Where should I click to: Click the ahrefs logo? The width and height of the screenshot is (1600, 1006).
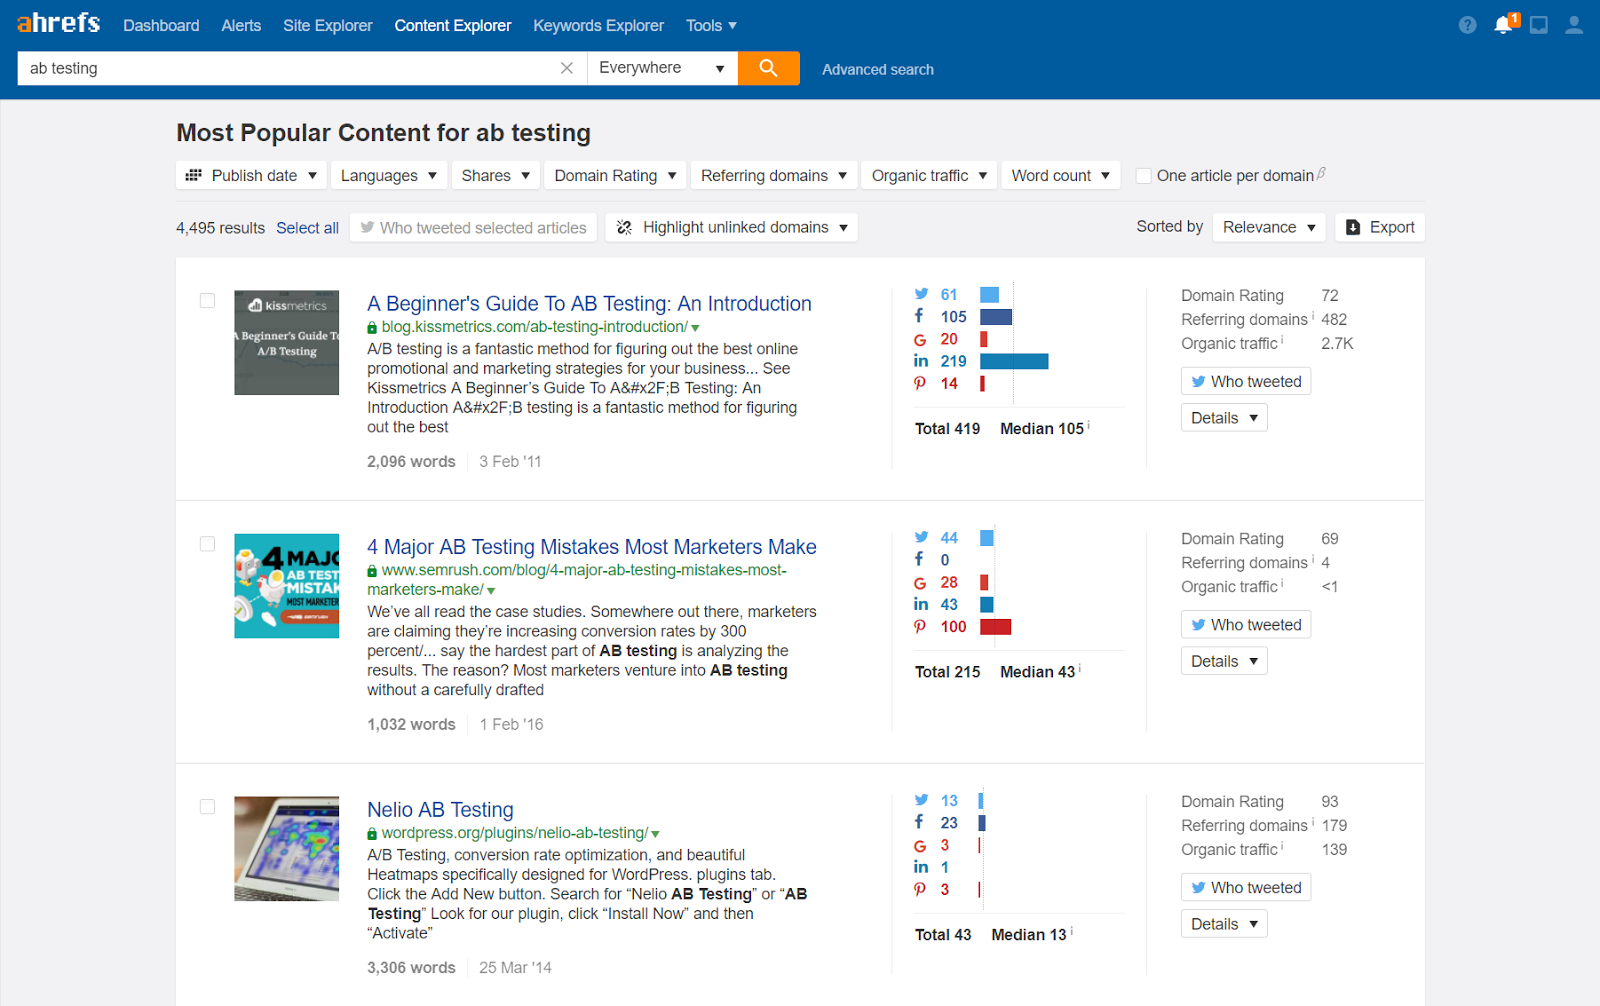tap(58, 23)
